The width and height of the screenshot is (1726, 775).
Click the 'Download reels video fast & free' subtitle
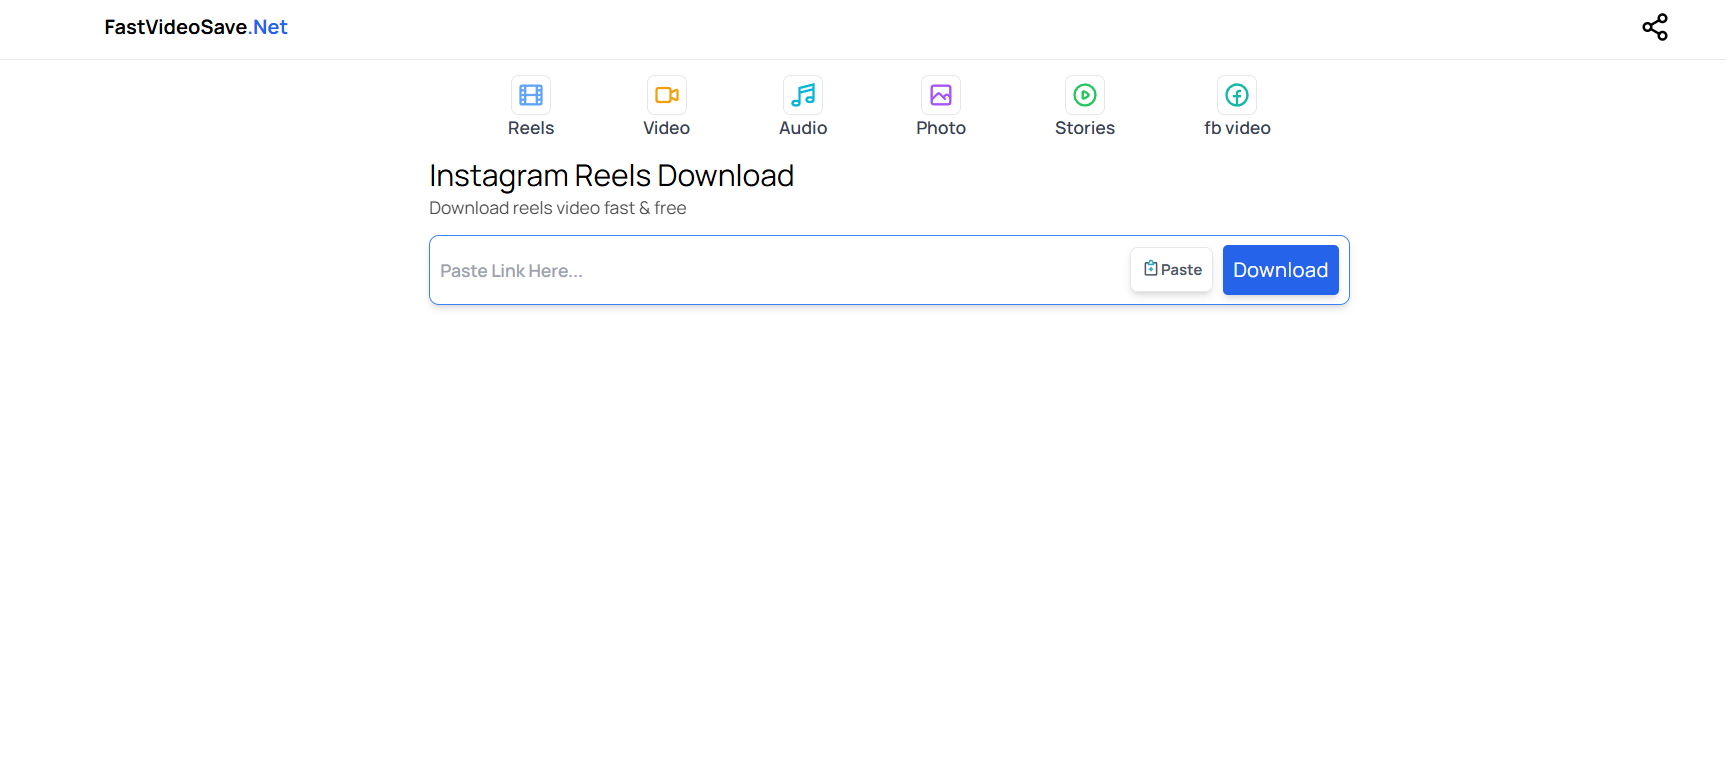557,208
